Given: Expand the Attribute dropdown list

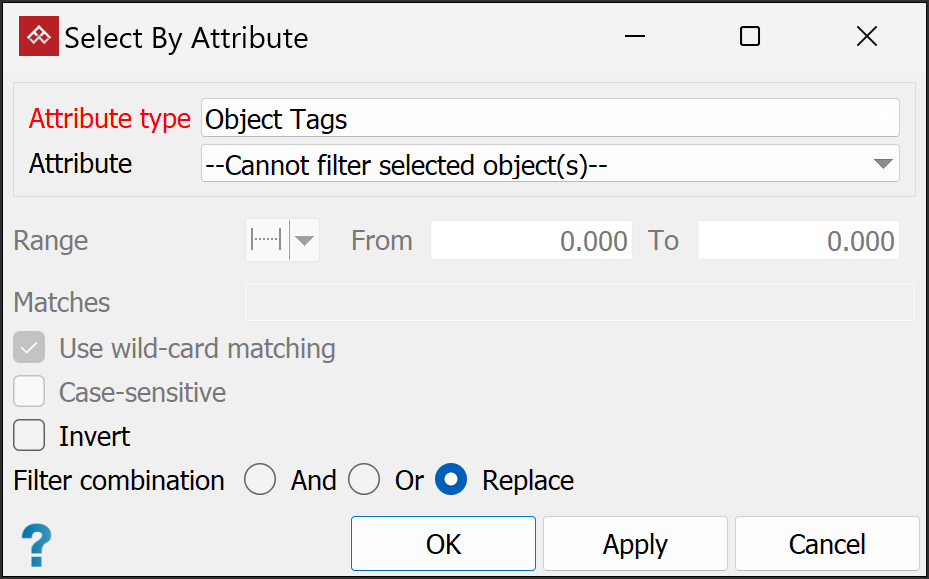Looking at the screenshot, I should tap(882, 164).
